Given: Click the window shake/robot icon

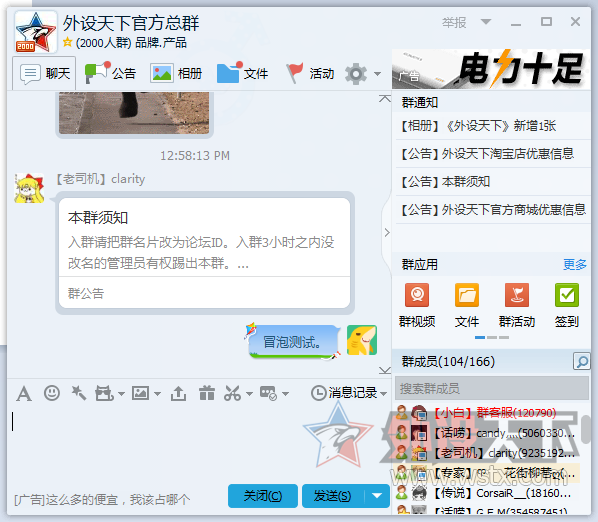Looking at the screenshot, I should pos(104,393).
